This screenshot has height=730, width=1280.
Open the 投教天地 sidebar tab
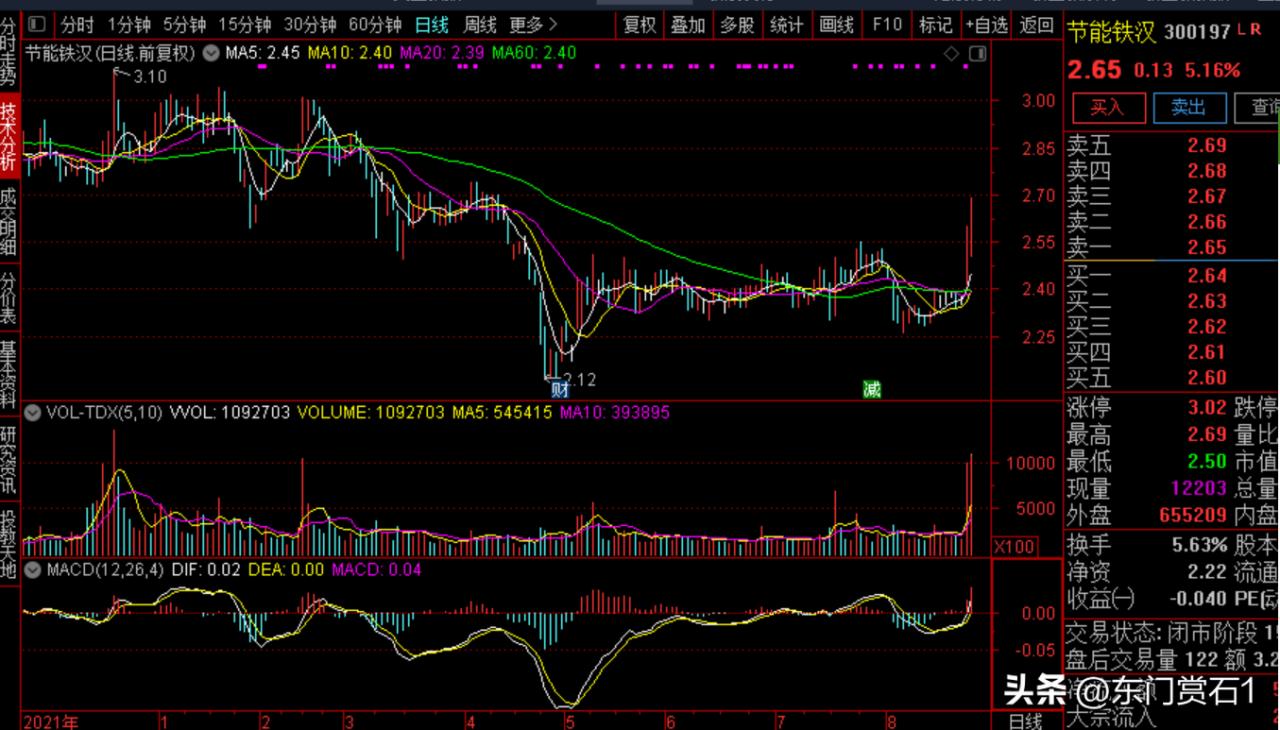pos(9,543)
